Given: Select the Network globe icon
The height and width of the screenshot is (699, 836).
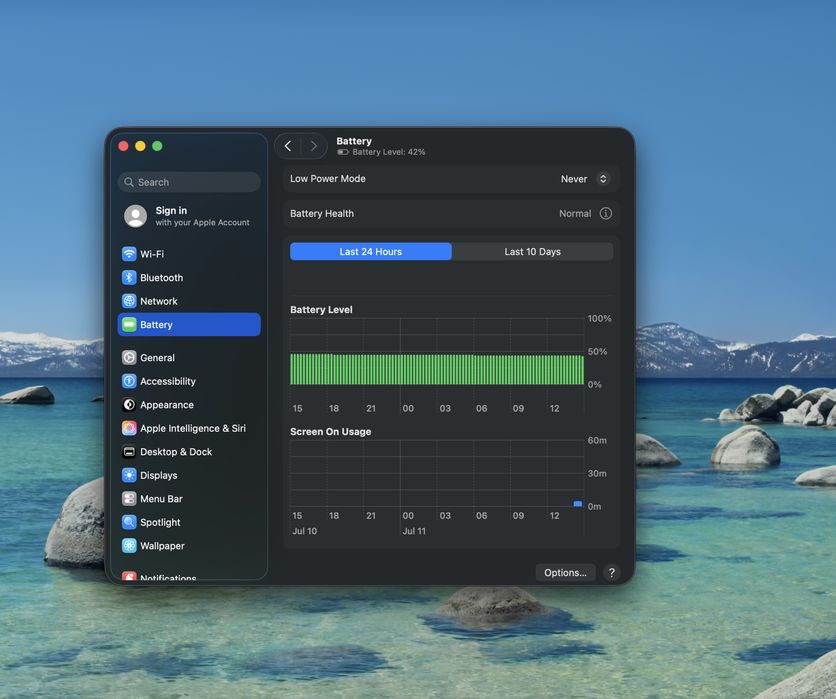Looking at the screenshot, I should coord(129,301).
